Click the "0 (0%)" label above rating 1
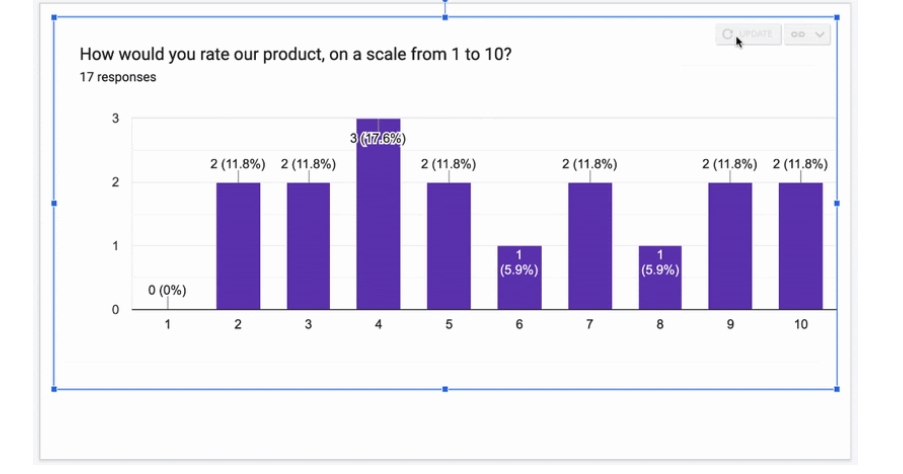The width and height of the screenshot is (903, 474). (x=167, y=290)
